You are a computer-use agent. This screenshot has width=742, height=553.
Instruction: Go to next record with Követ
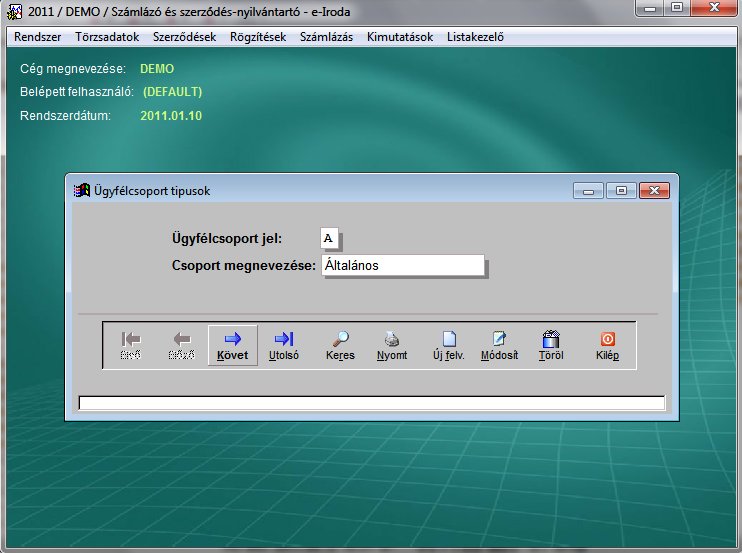pyautogui.click(x=232, y=345)
